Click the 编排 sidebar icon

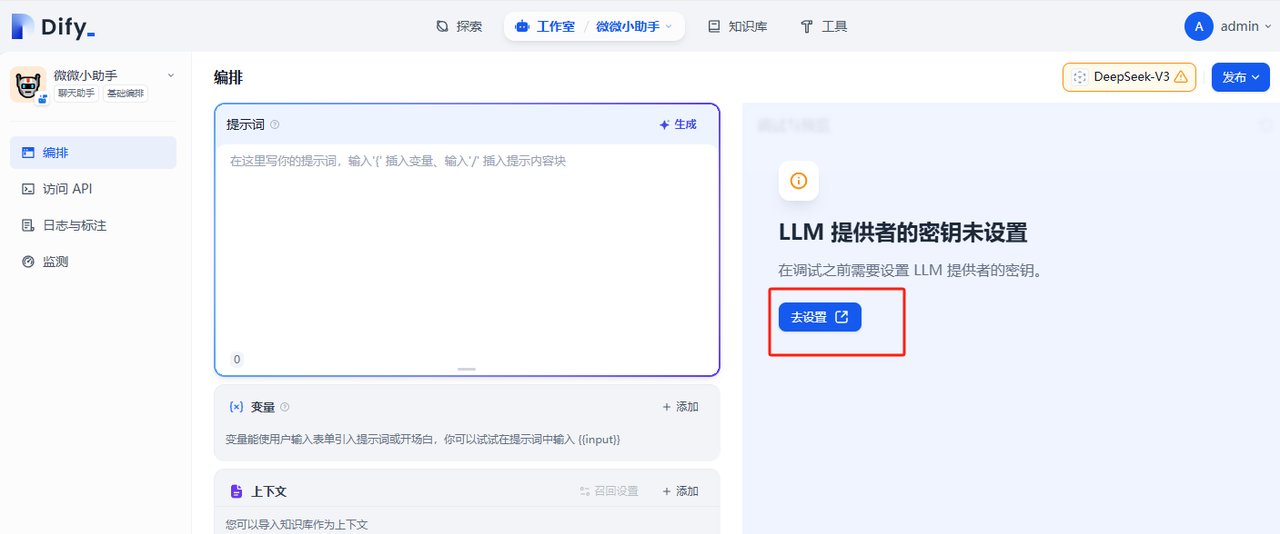click(x=28, y=153)
